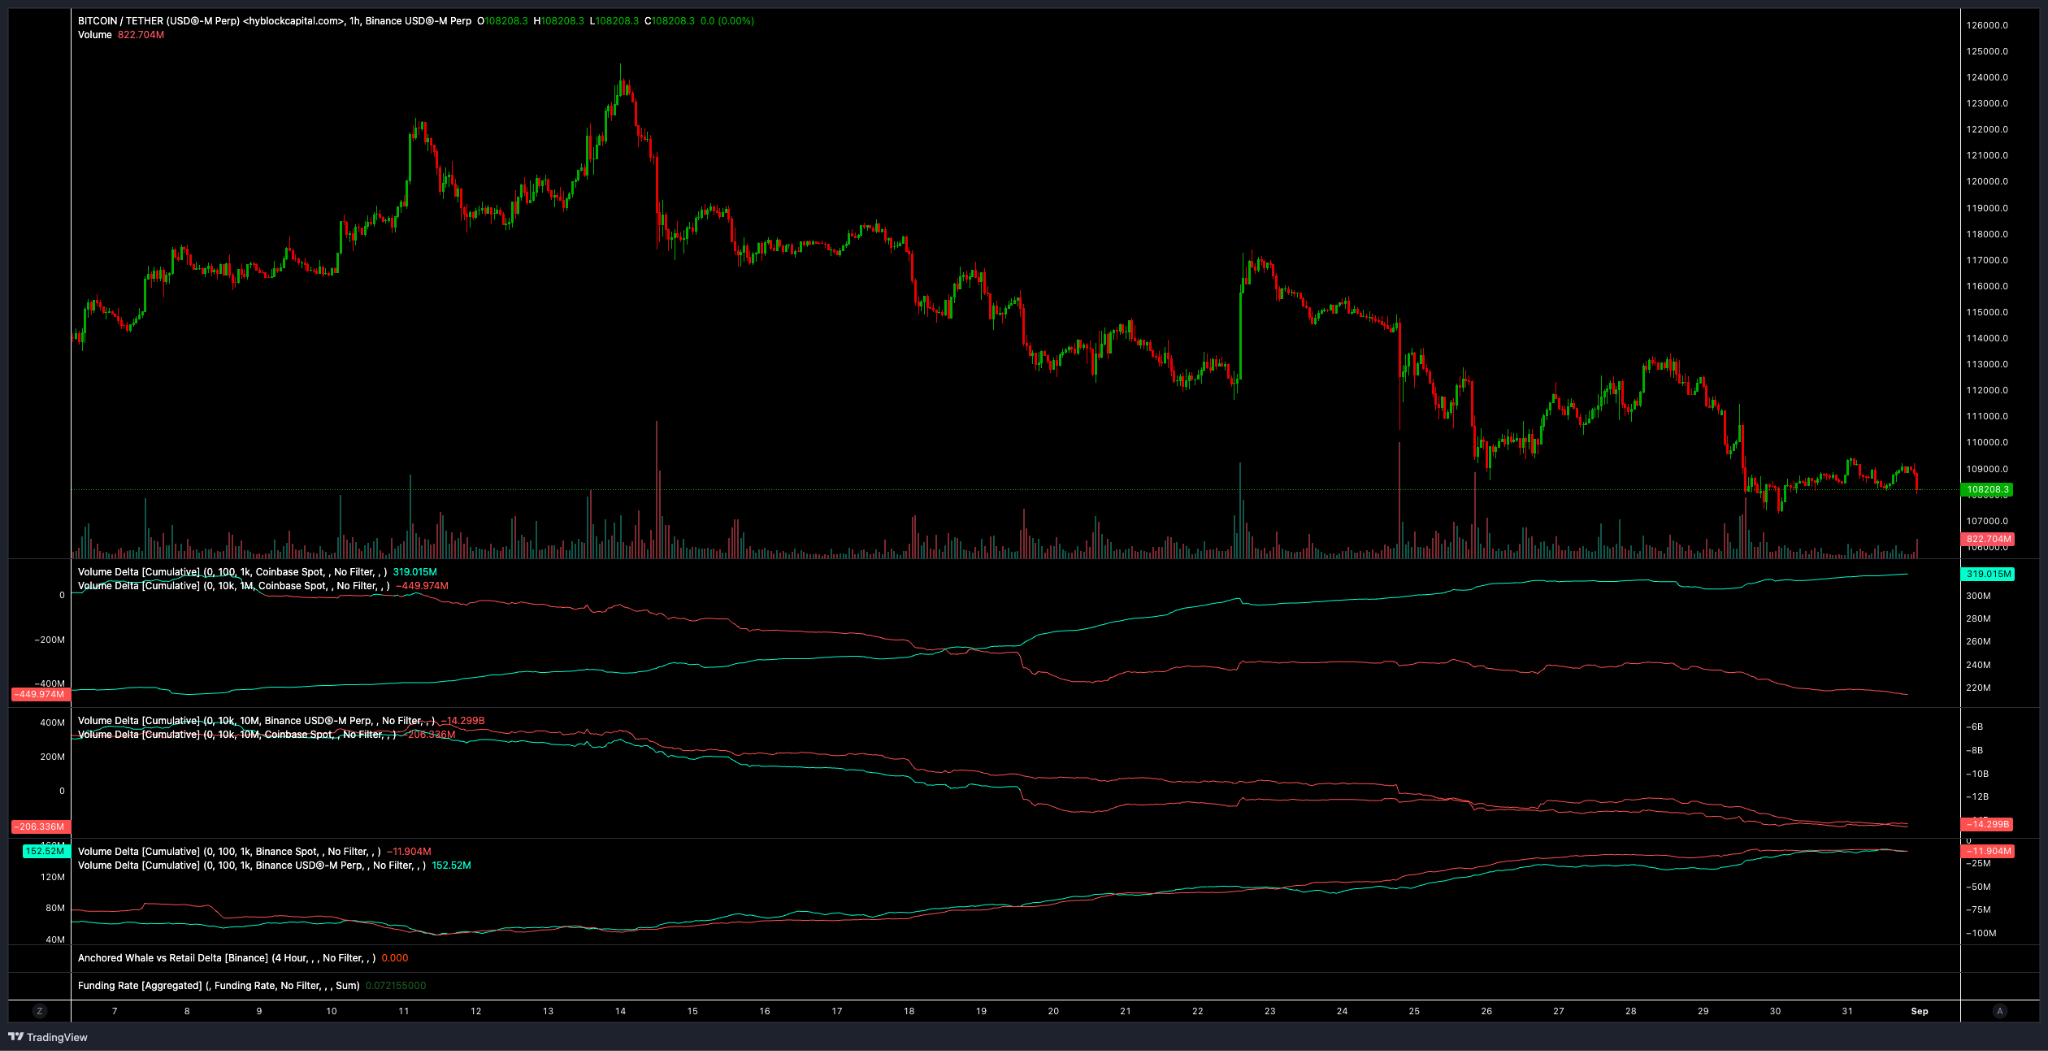This screenshot has width=2048, height=1051.
Task: Click date 14 on the time axis
Action: coord(619,1011)
